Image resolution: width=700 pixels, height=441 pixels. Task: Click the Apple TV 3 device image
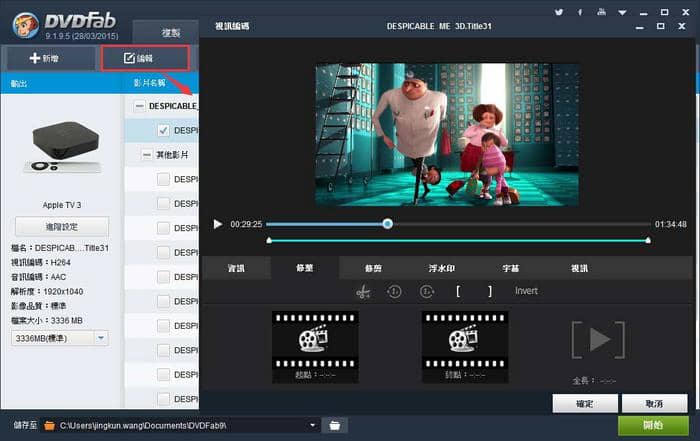(x=62, y=146)
